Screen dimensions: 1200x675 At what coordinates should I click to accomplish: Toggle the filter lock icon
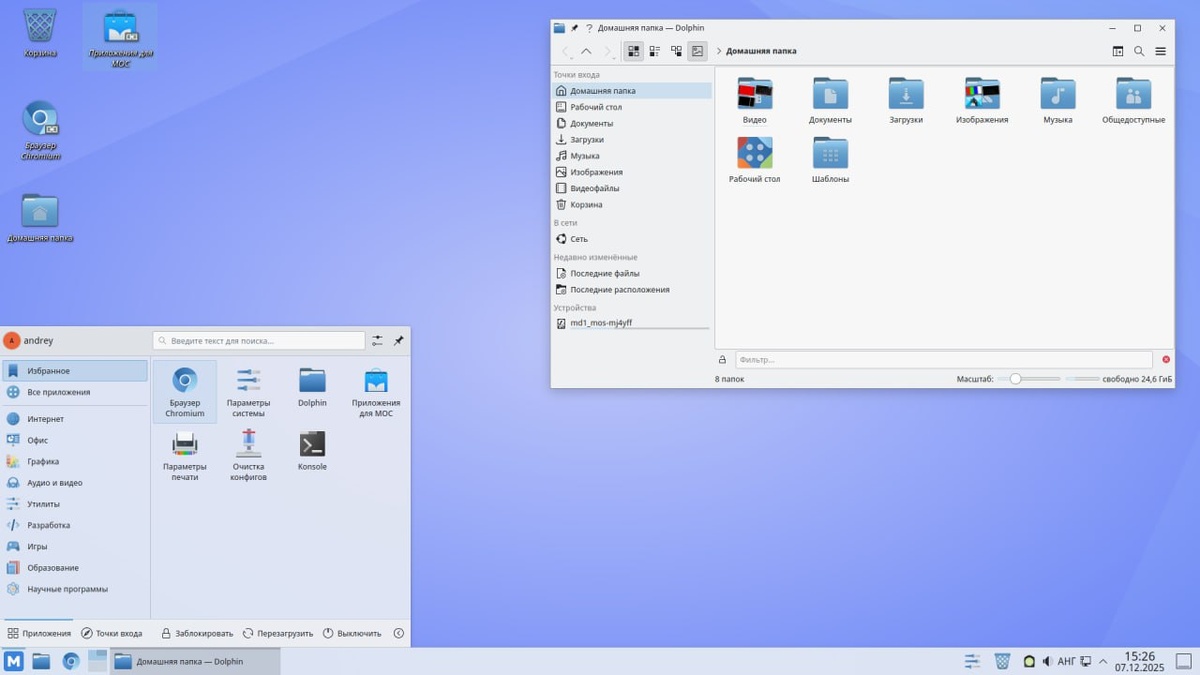(x=722, y=359)
